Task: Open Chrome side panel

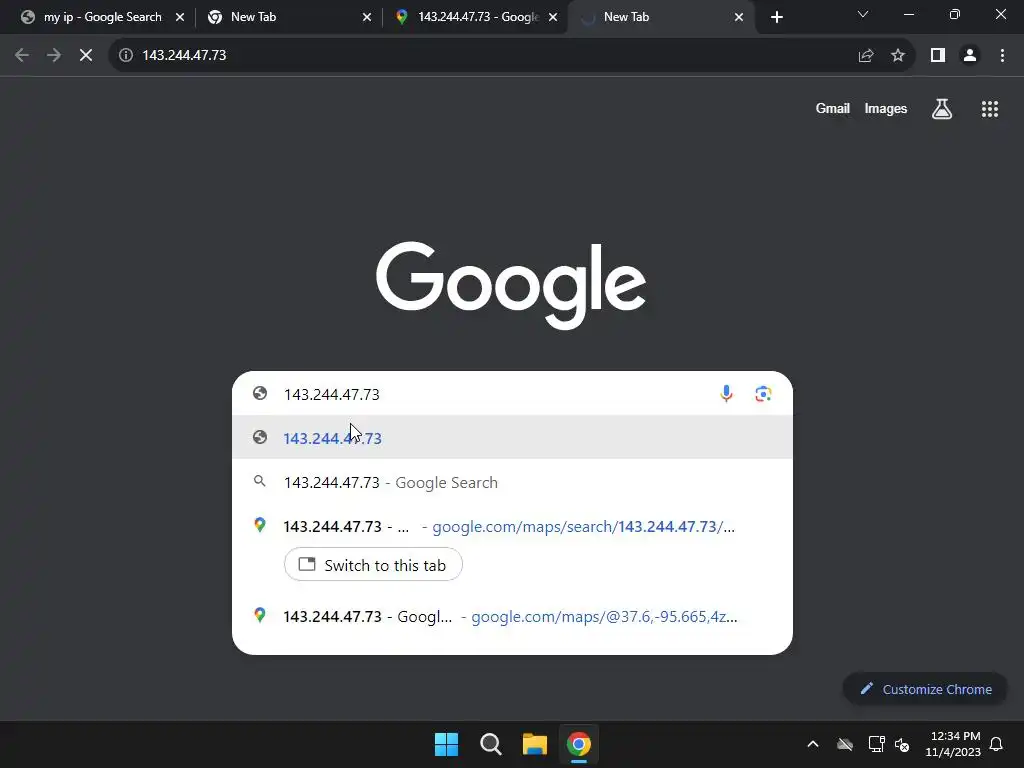Action: coord(938,56)
